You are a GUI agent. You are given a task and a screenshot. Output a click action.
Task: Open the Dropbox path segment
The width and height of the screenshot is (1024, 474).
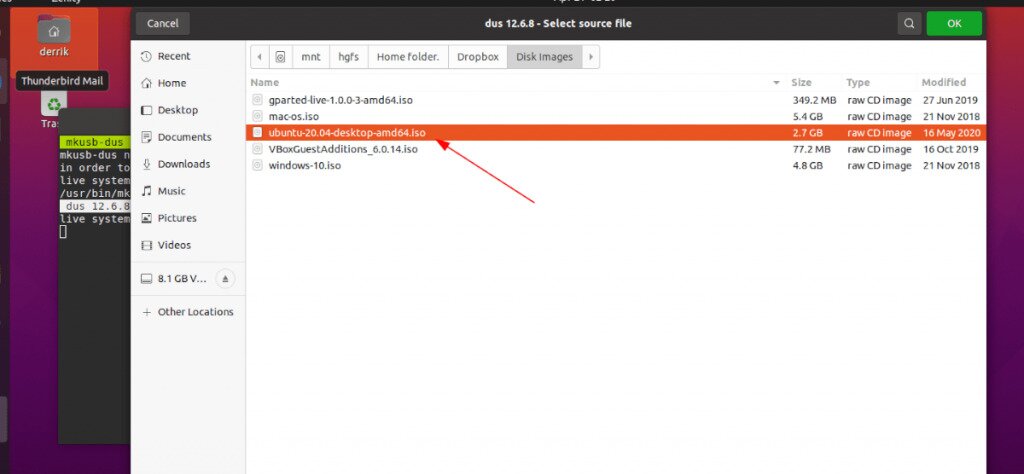pos(477,57)
